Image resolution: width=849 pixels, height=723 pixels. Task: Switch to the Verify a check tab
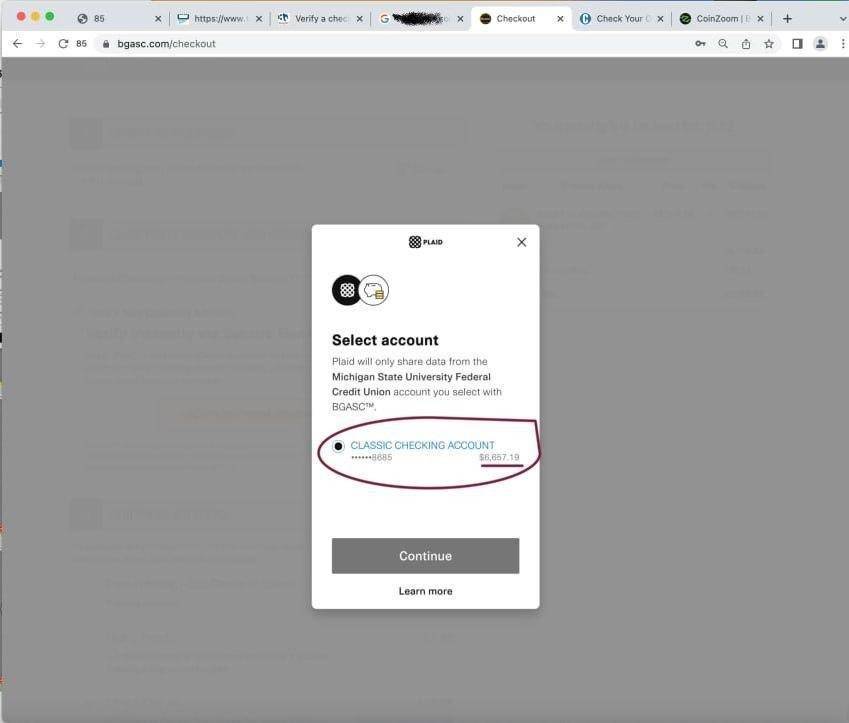click(x=319, y=18)
